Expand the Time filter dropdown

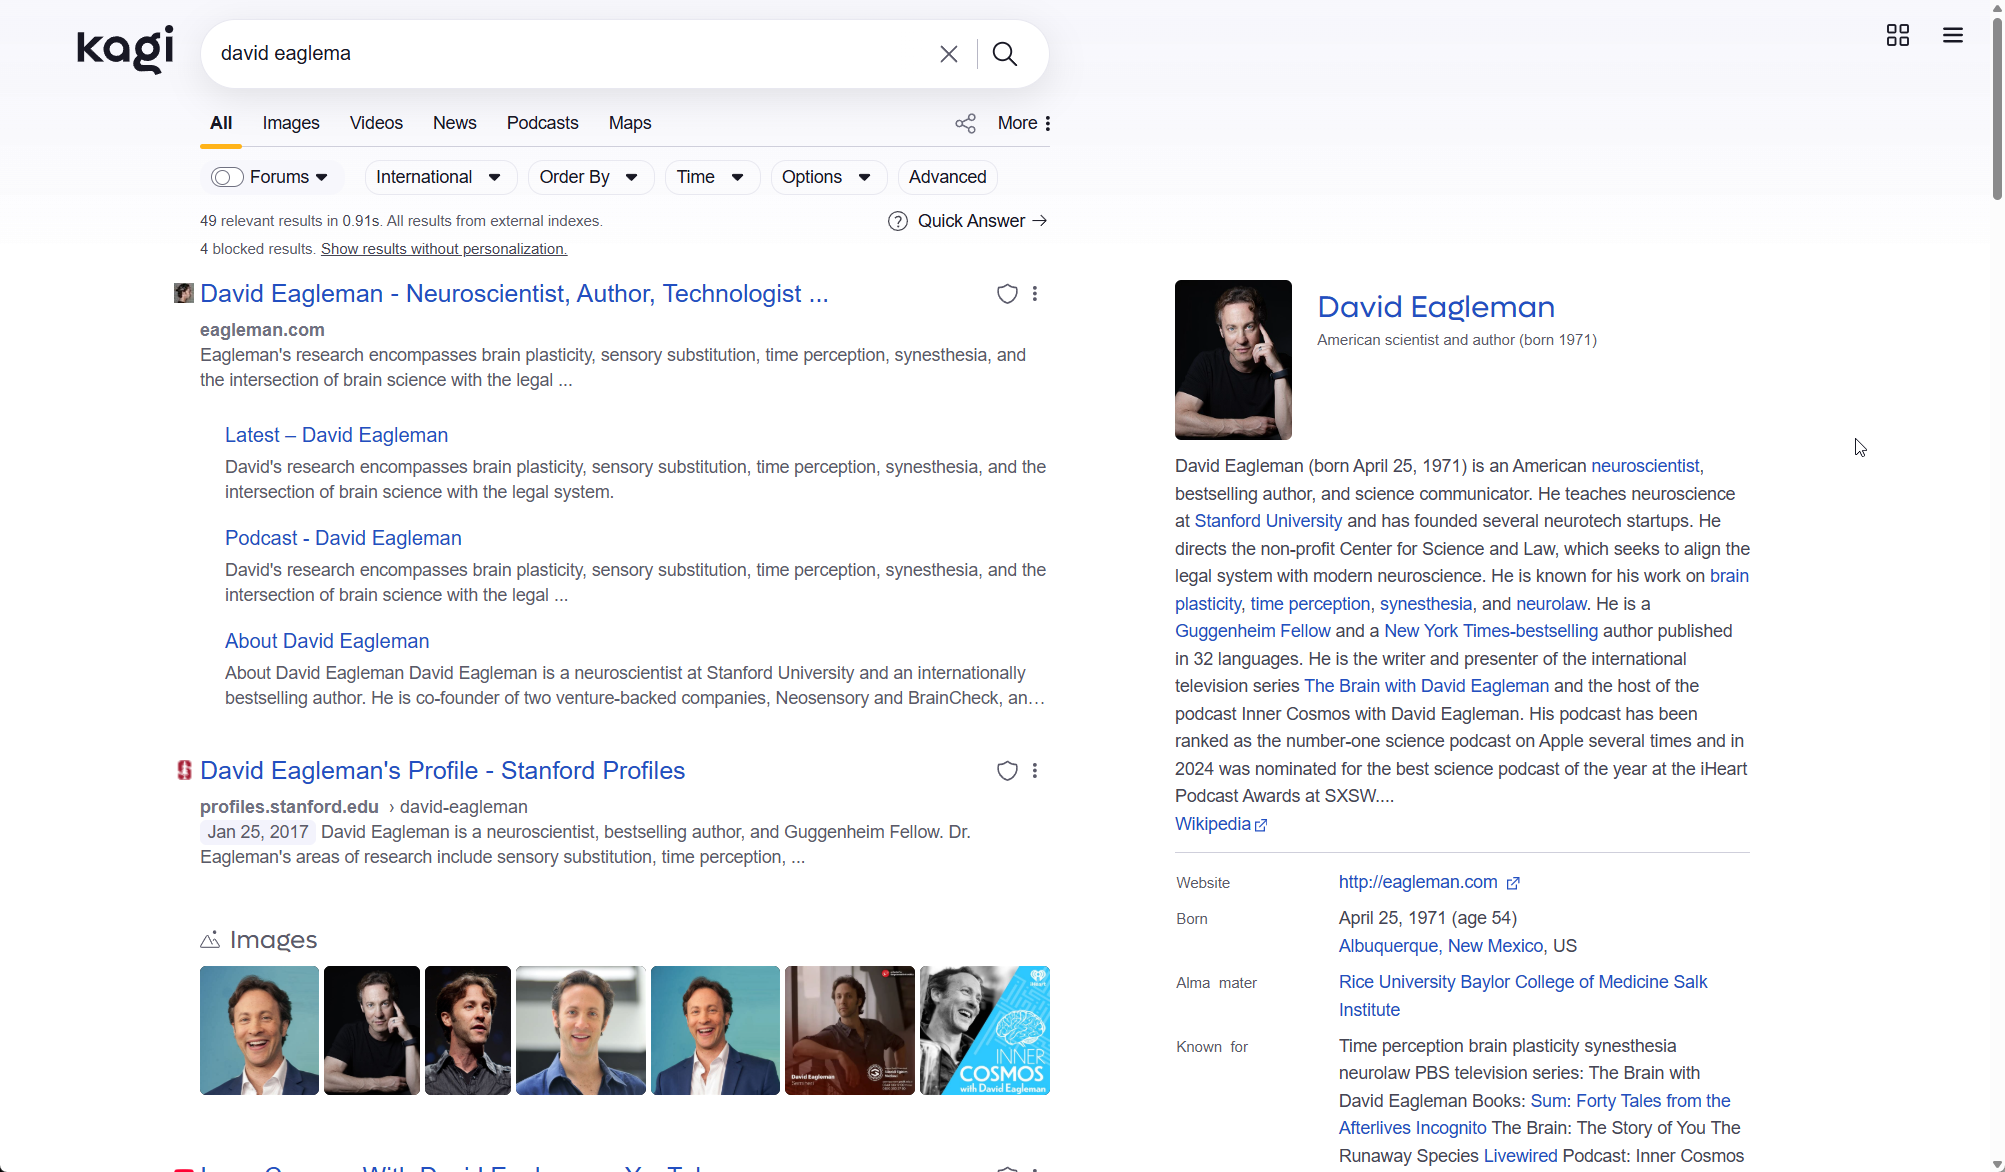[x=711, y=178]
